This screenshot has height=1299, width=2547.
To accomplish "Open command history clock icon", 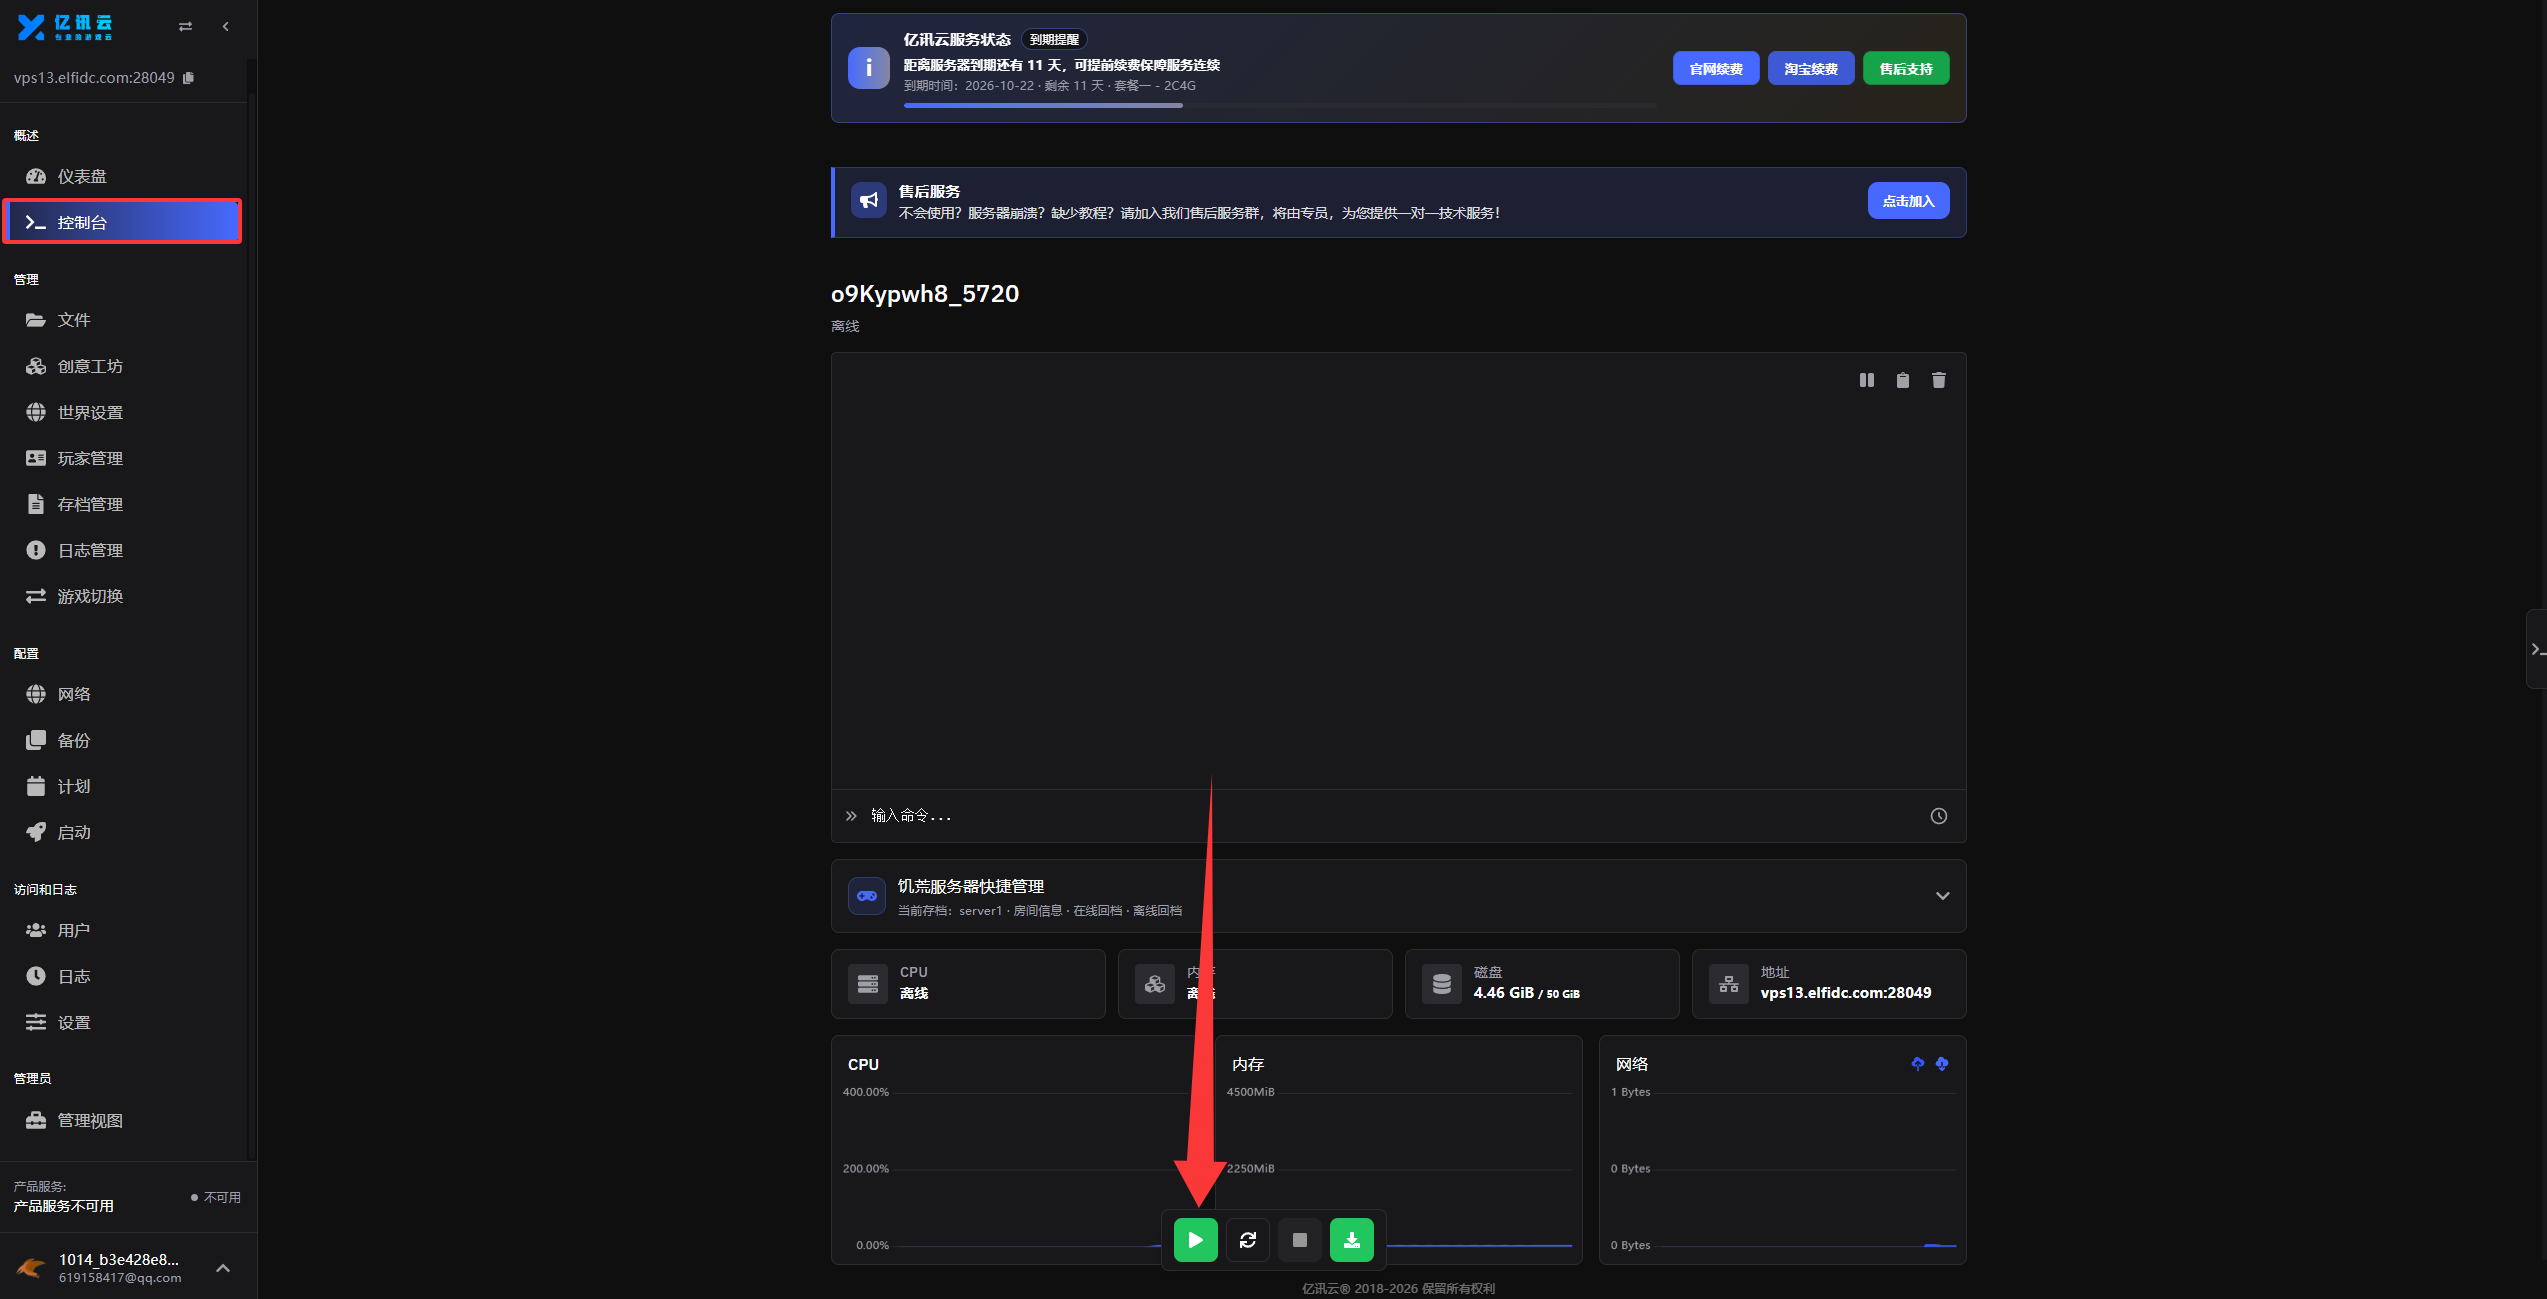I will coord(1938,816).
